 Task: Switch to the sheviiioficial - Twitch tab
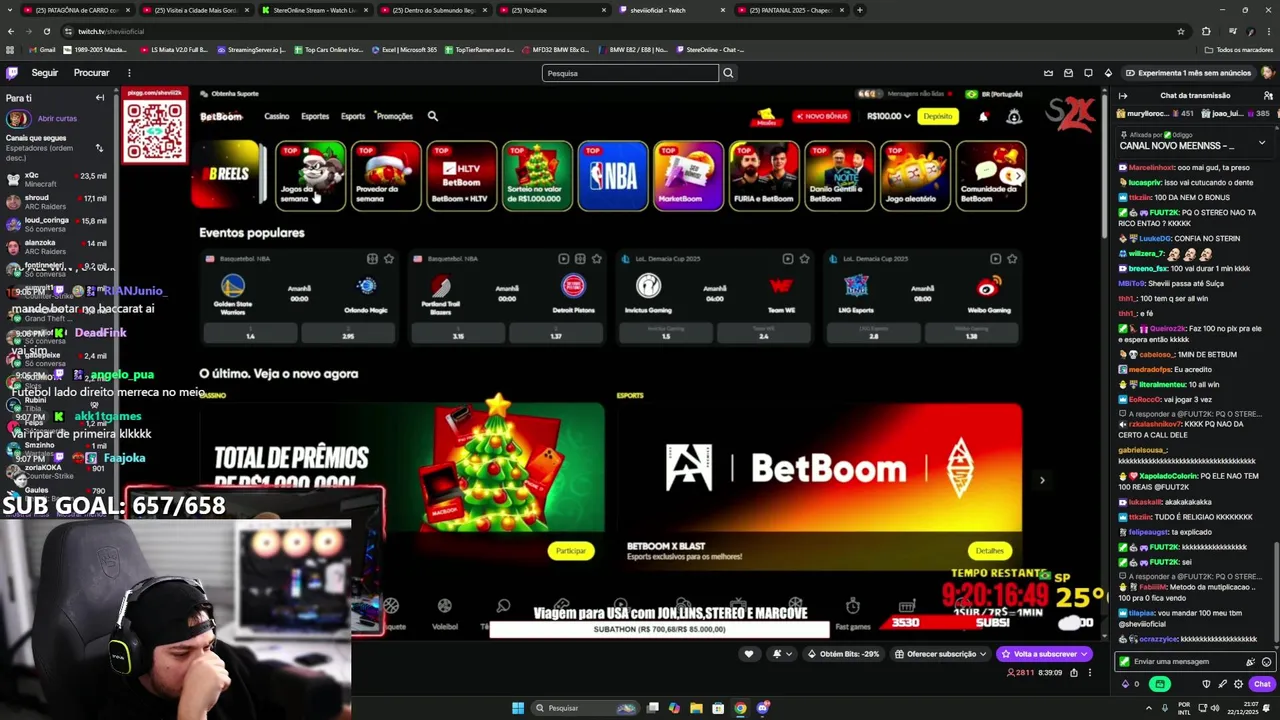(x=670, y=10)
